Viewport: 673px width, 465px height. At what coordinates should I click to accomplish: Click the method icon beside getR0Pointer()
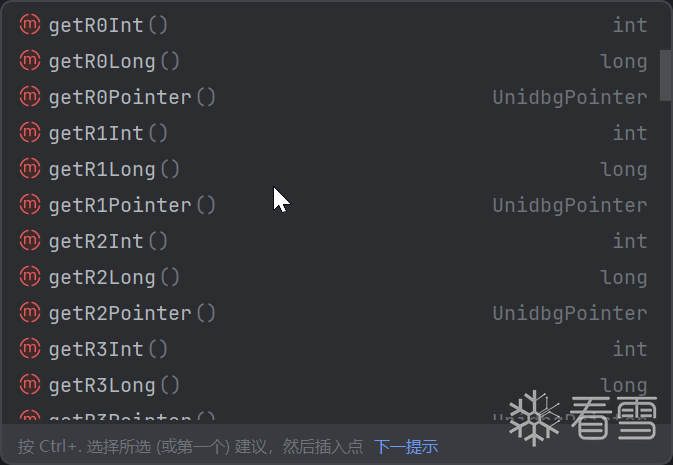point(30,97)
